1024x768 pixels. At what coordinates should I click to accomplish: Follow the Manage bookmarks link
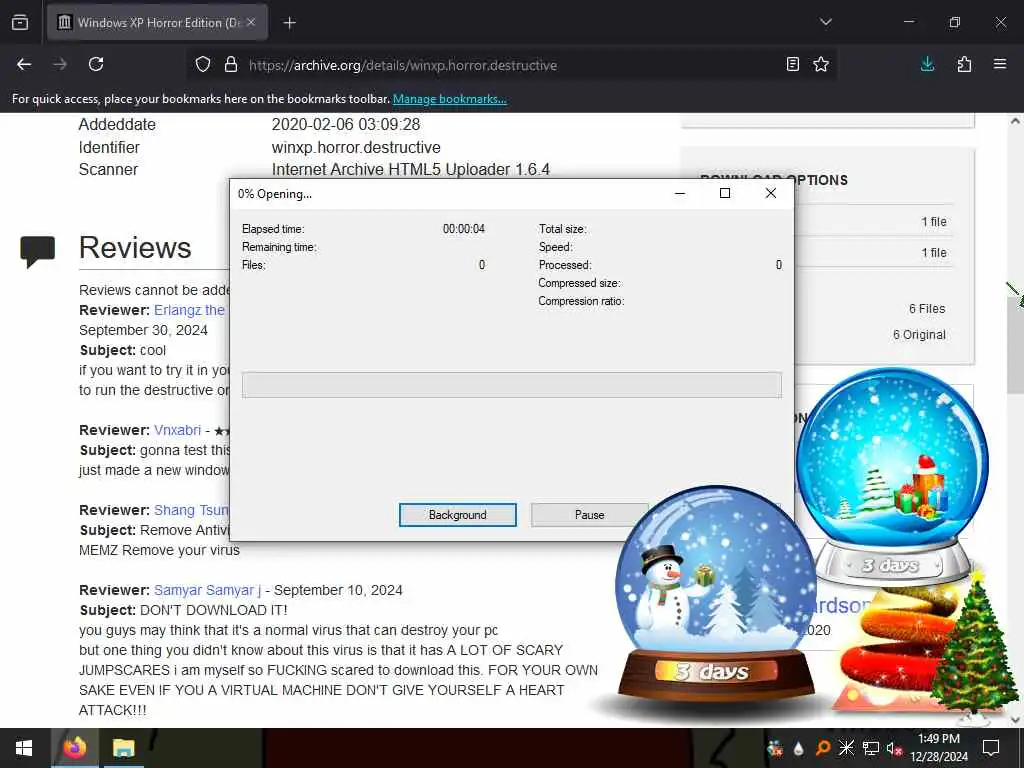(449, 99)
